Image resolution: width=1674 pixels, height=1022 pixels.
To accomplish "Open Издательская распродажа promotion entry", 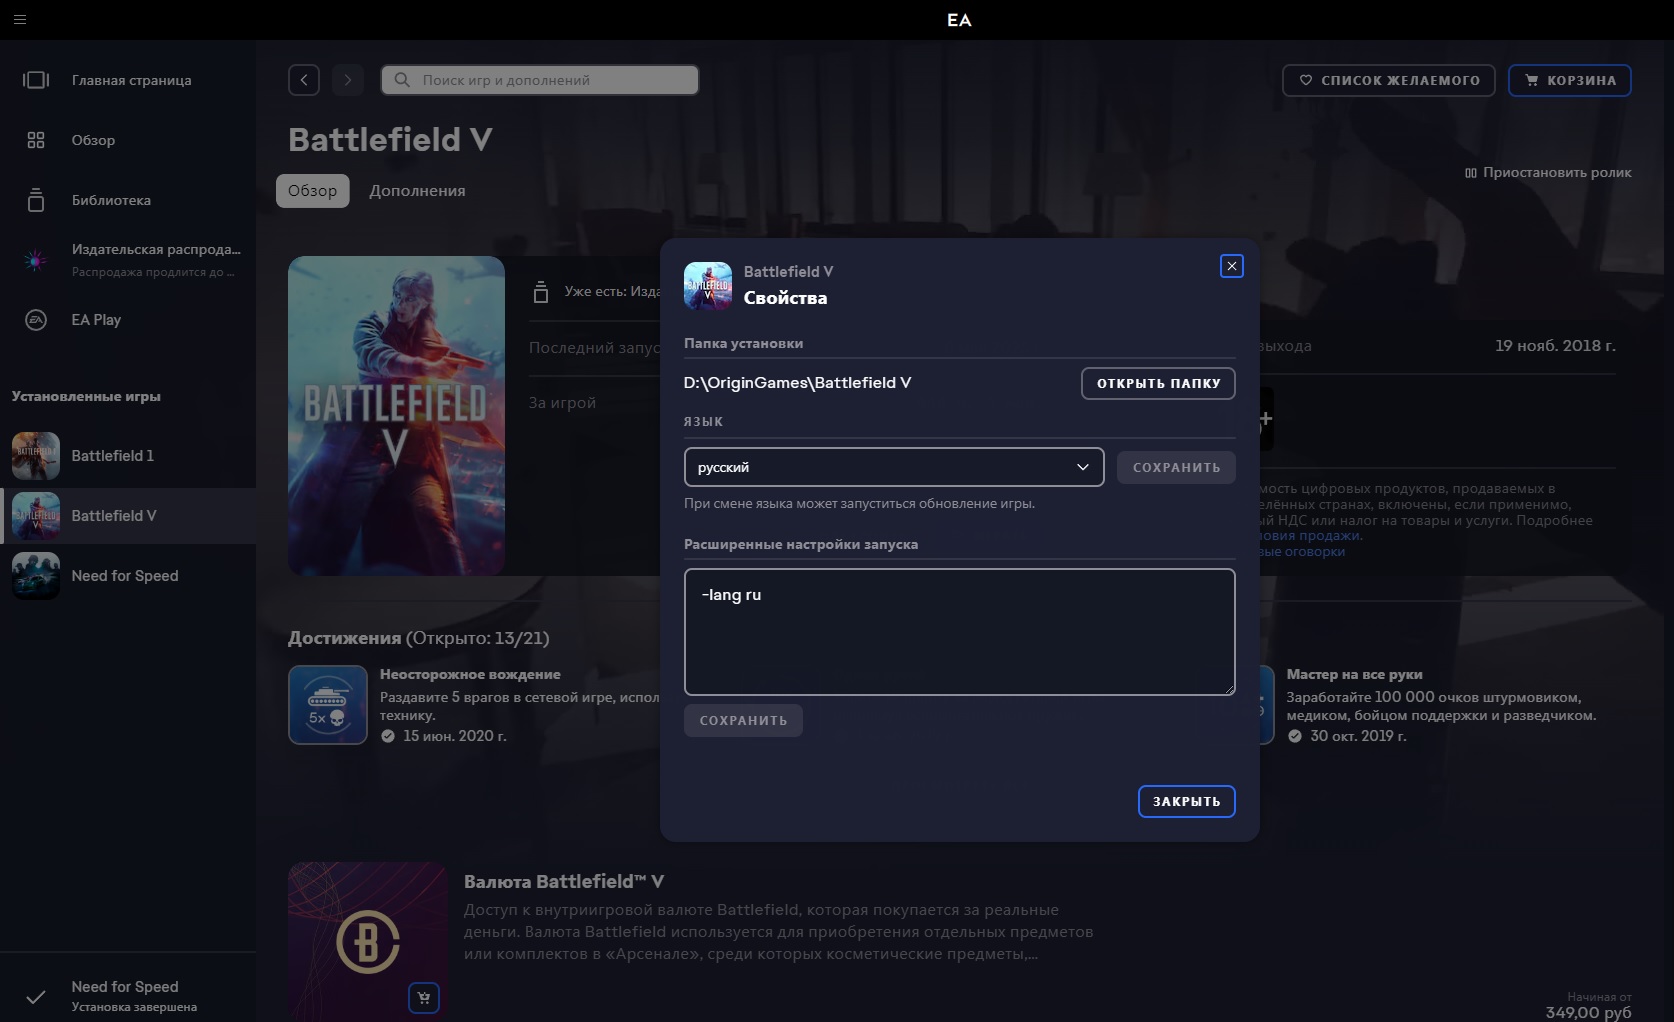I will click(128, 260).
